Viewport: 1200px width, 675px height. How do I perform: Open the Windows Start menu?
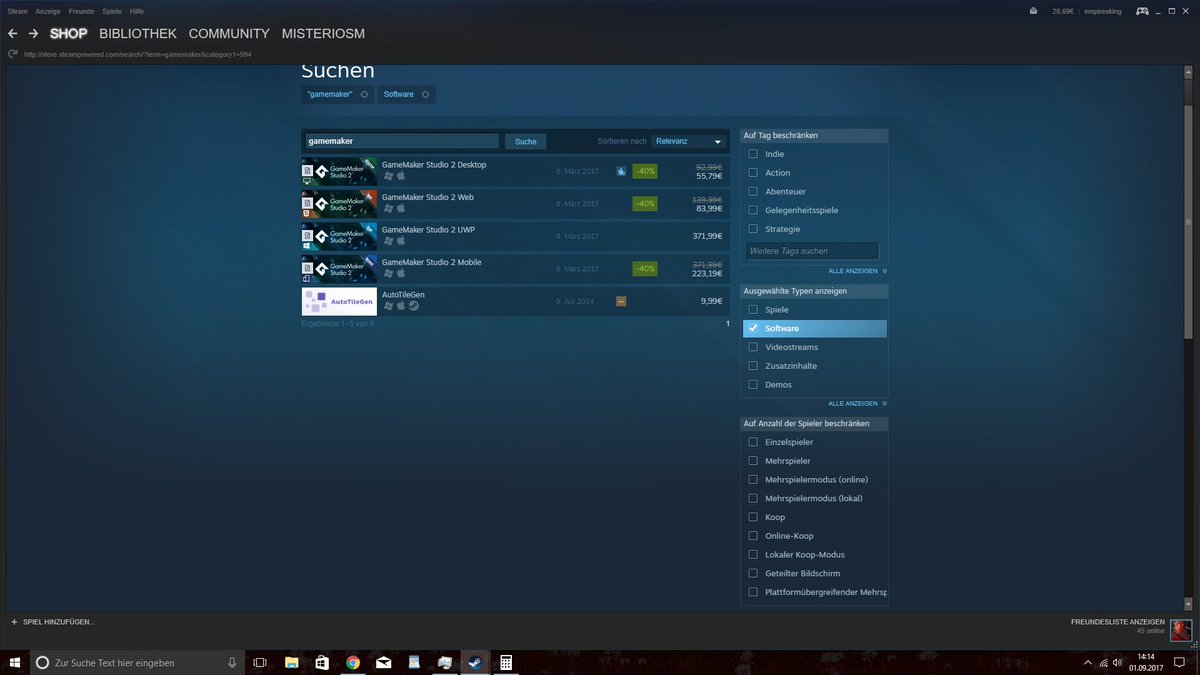tap(14, 662)
